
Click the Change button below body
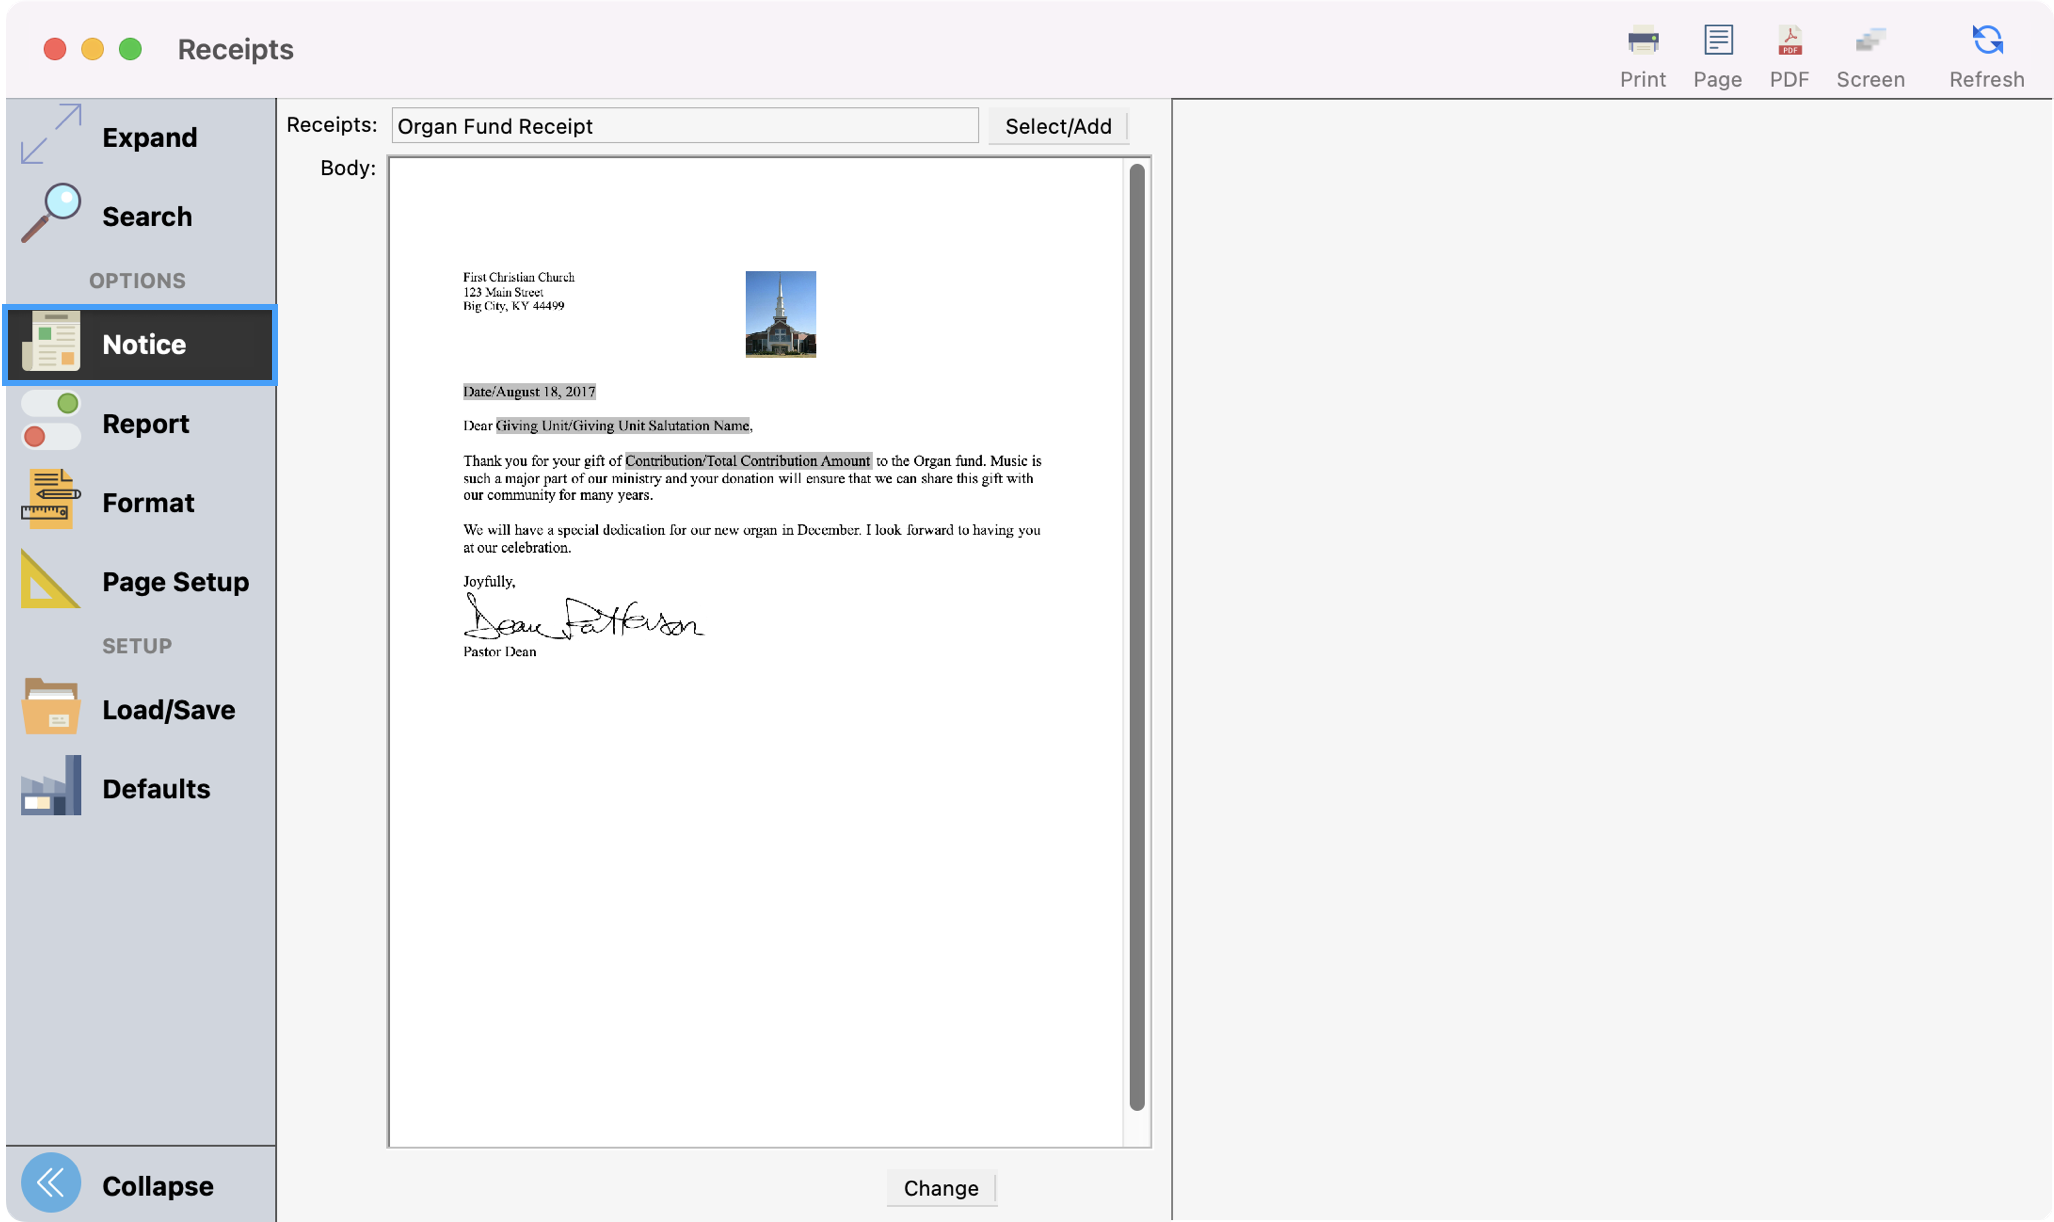pyautogui.click(x=940, y=1188)
